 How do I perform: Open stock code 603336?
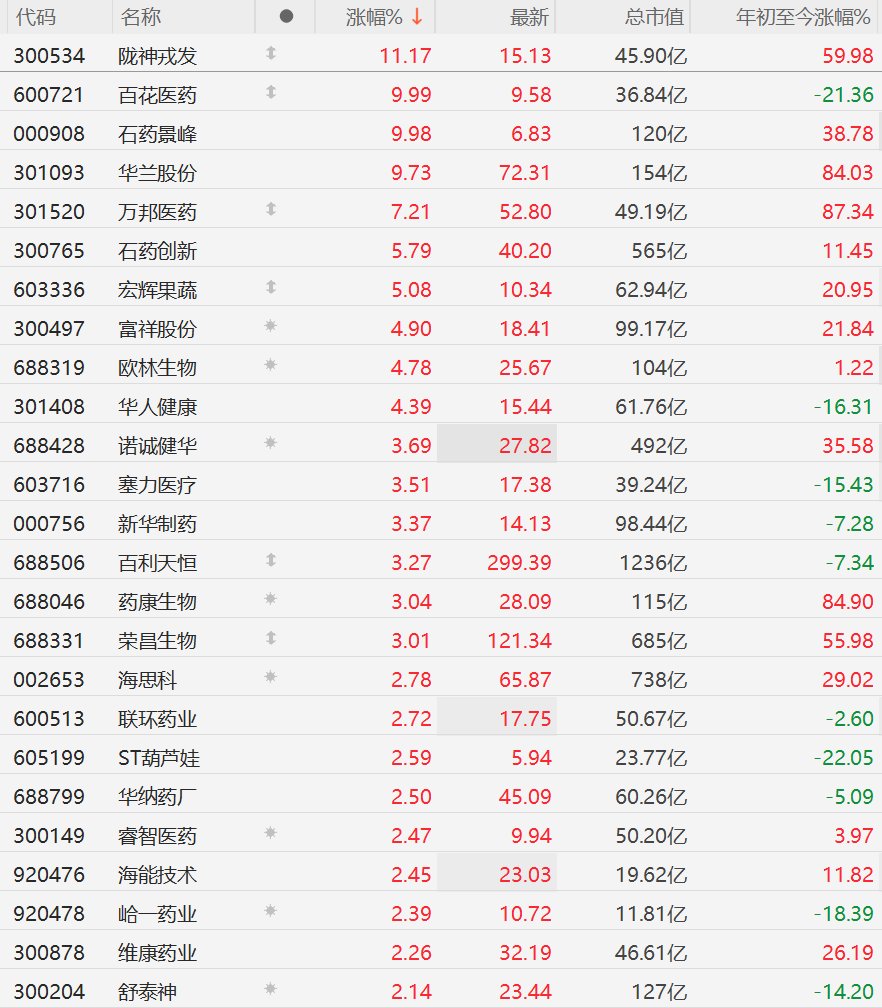pos(49,290)
